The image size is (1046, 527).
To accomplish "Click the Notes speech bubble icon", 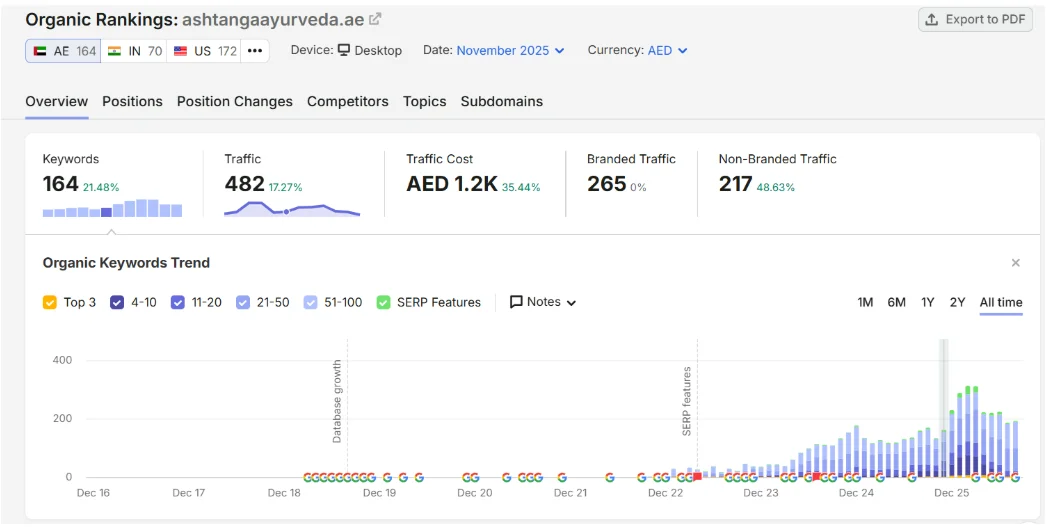I will [x=516, y=302].
